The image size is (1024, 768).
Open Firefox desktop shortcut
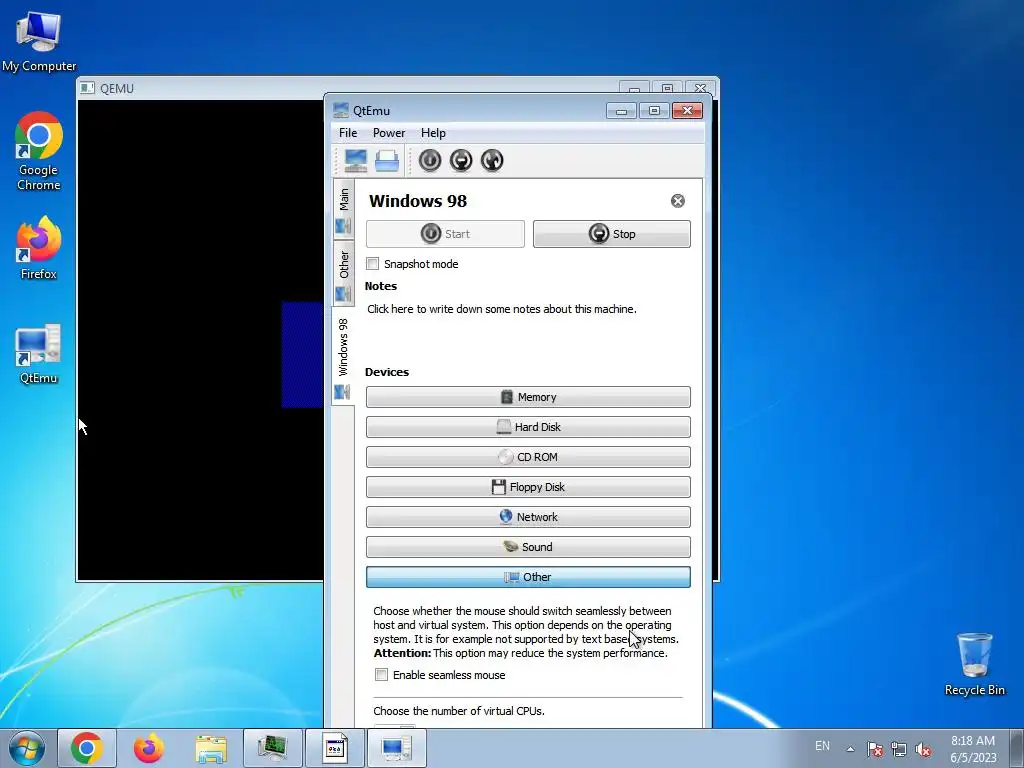(39, 248)
